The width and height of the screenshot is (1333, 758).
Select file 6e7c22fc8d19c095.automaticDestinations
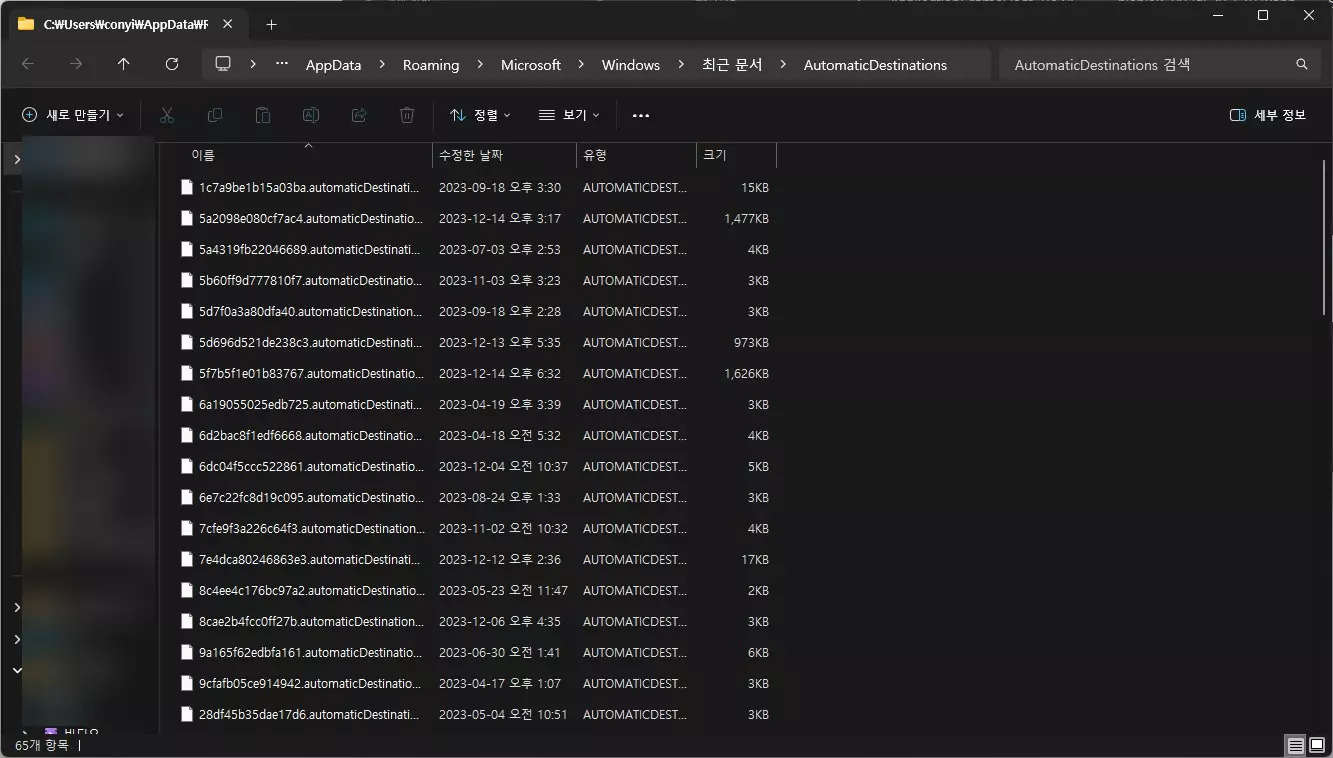[x=311, y=497]
